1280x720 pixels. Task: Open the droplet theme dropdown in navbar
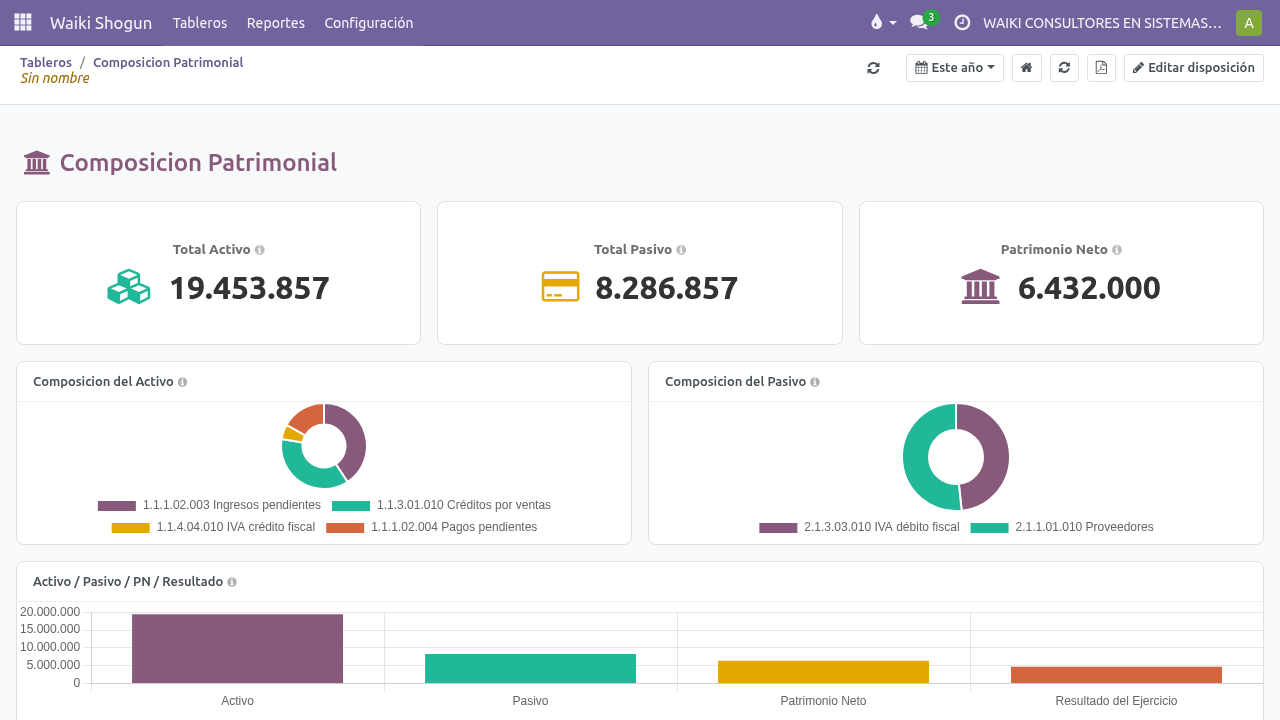883,22
